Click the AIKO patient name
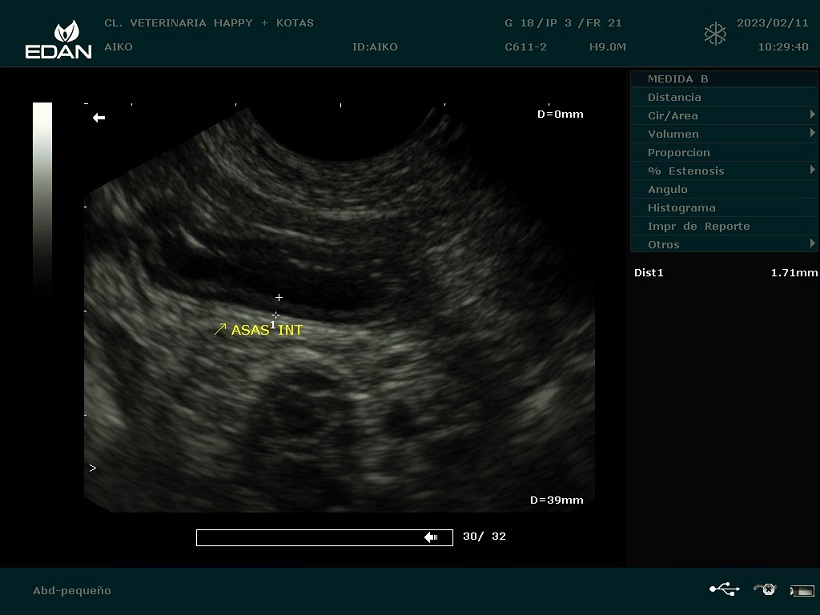This screenshot has height=615, width=820. [118, 47]
